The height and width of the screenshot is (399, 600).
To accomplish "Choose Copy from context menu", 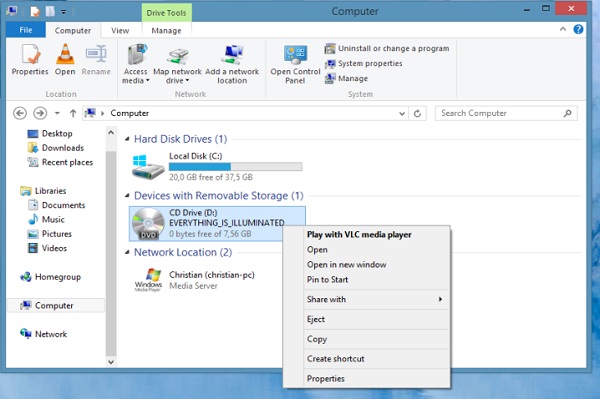I will click(317, 339).
